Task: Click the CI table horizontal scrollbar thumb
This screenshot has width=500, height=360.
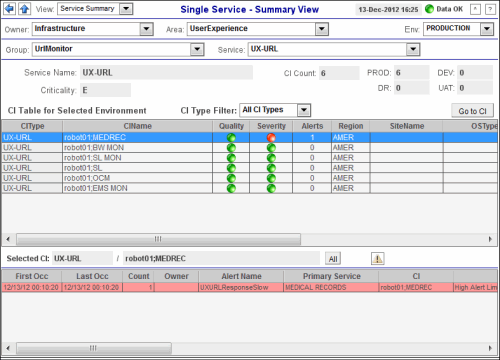Action: tap(158, 239)
